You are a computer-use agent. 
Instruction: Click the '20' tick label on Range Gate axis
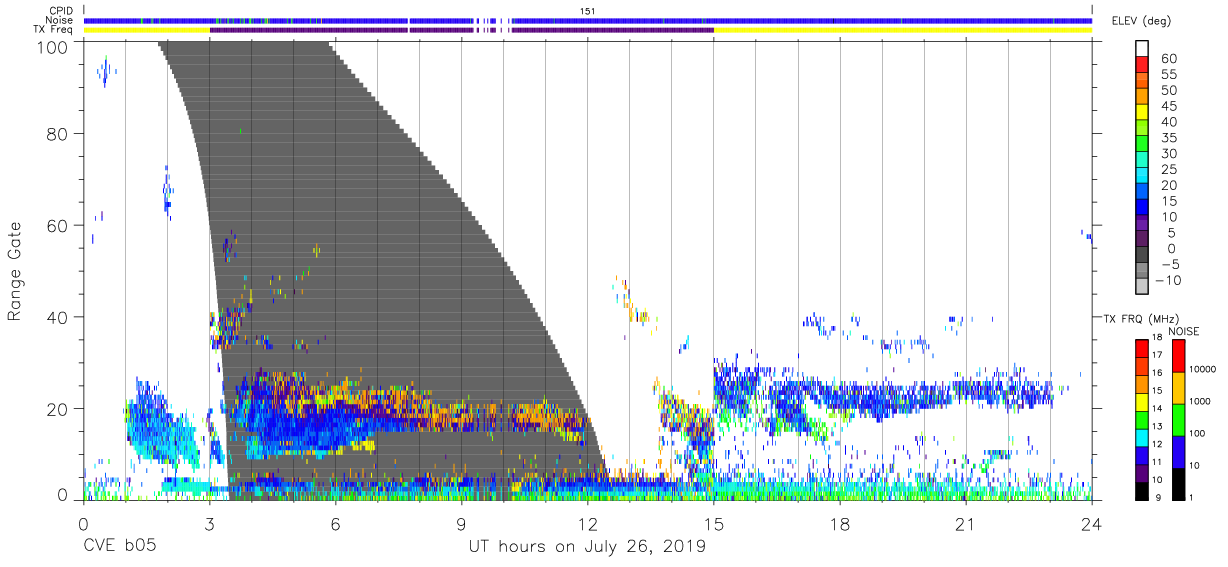click(x=59, y=409)
